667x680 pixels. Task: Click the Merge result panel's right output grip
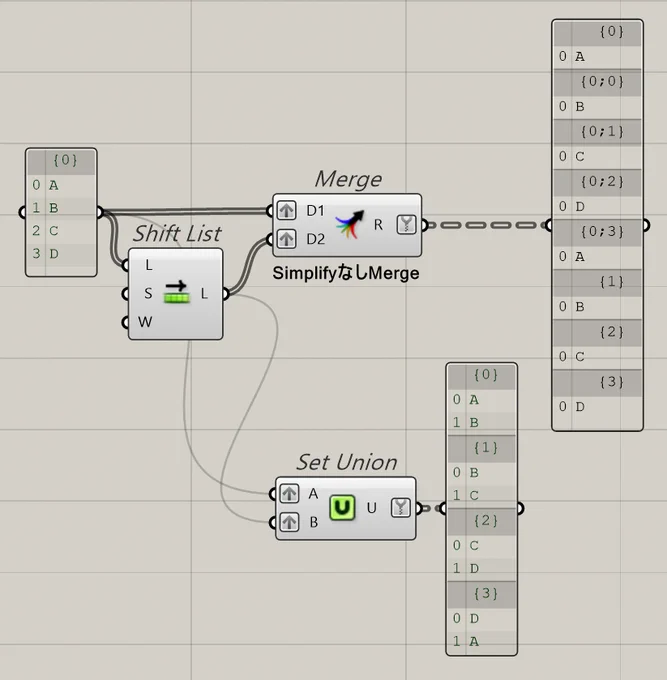646,225
